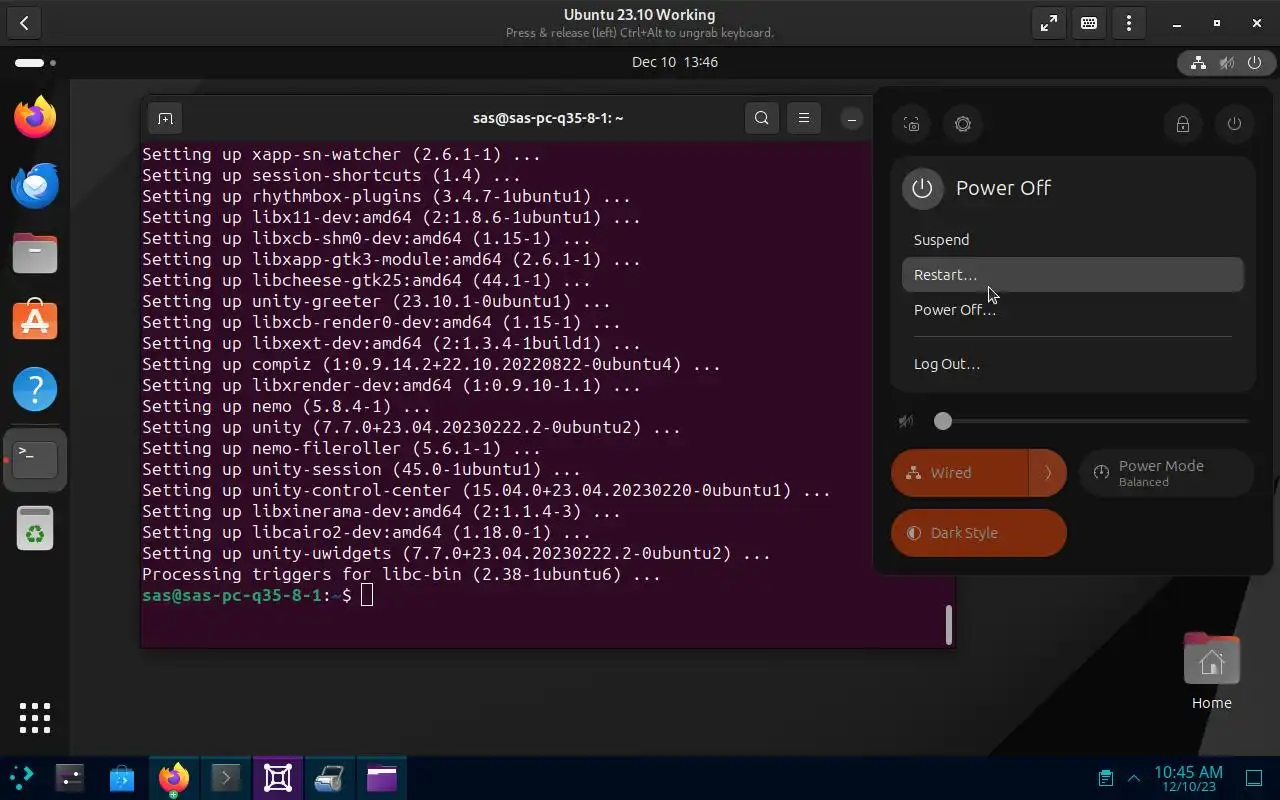Go back with the VM viewer arrow
1280x800 pixels.
24,23
